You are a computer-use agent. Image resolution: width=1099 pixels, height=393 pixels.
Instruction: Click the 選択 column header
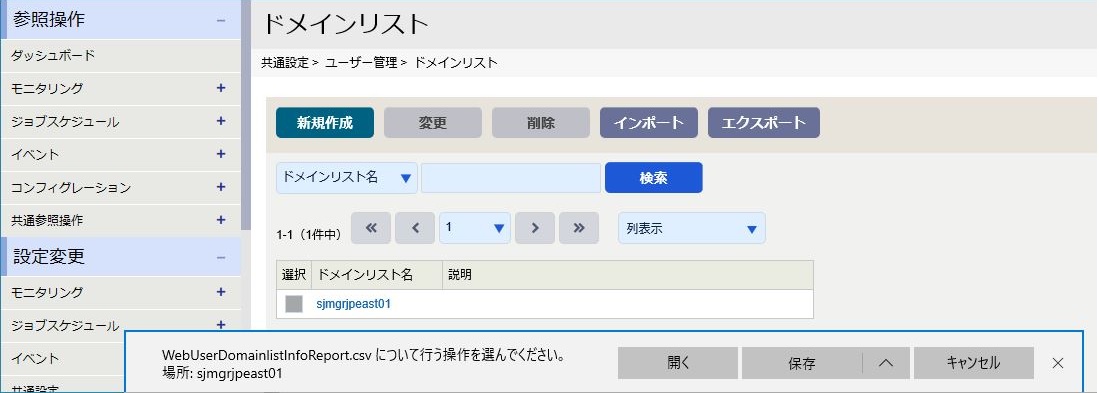tap(294, 275)
